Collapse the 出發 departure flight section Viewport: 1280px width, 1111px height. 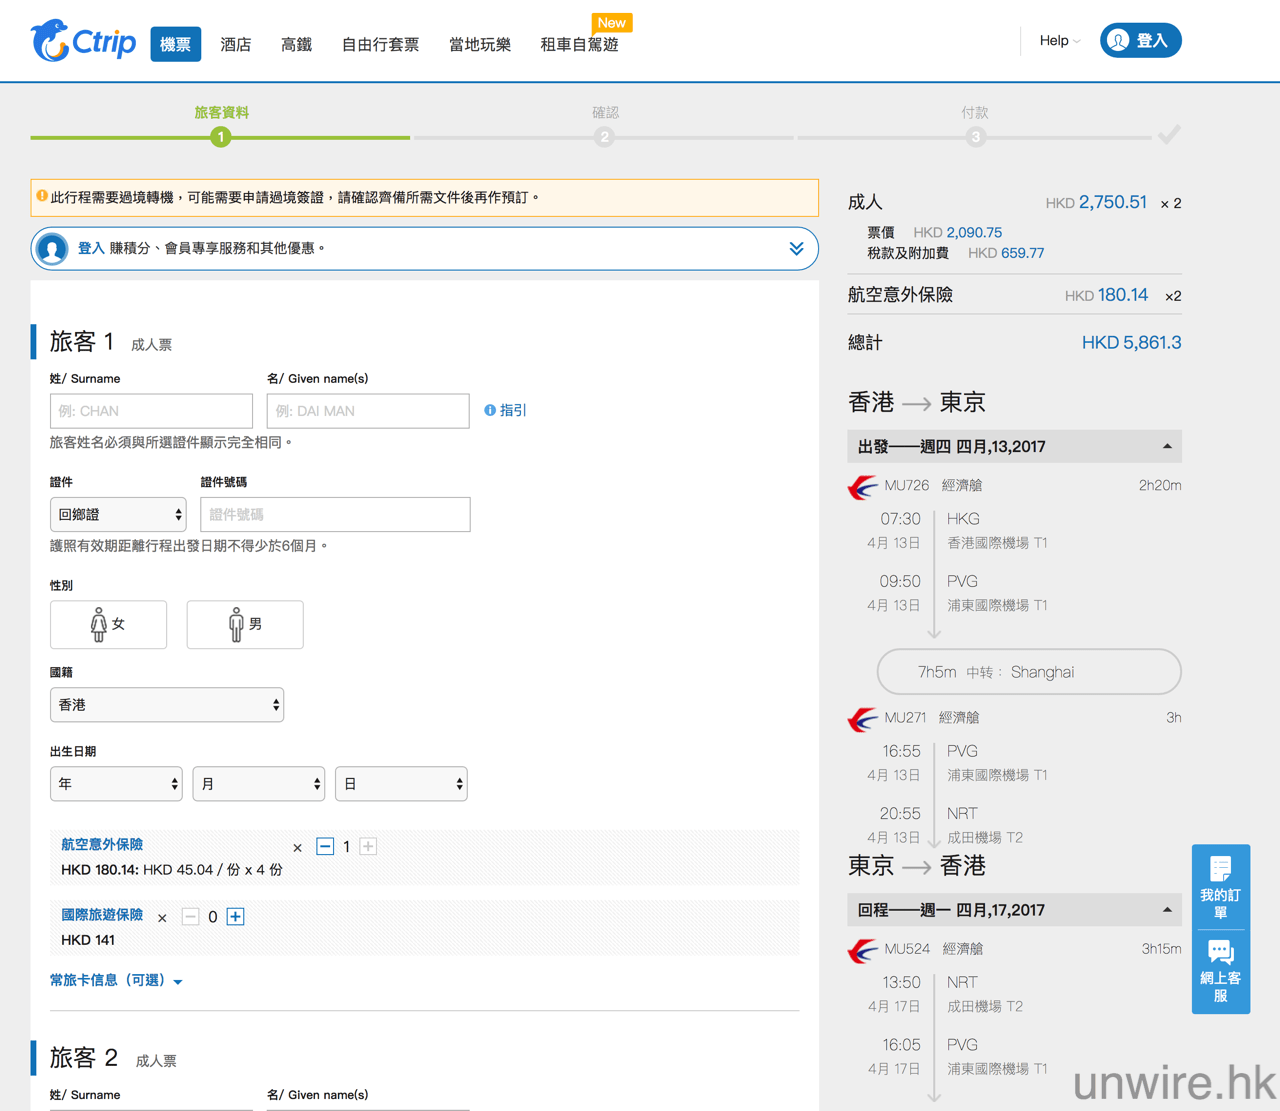tap(1167, 447)
